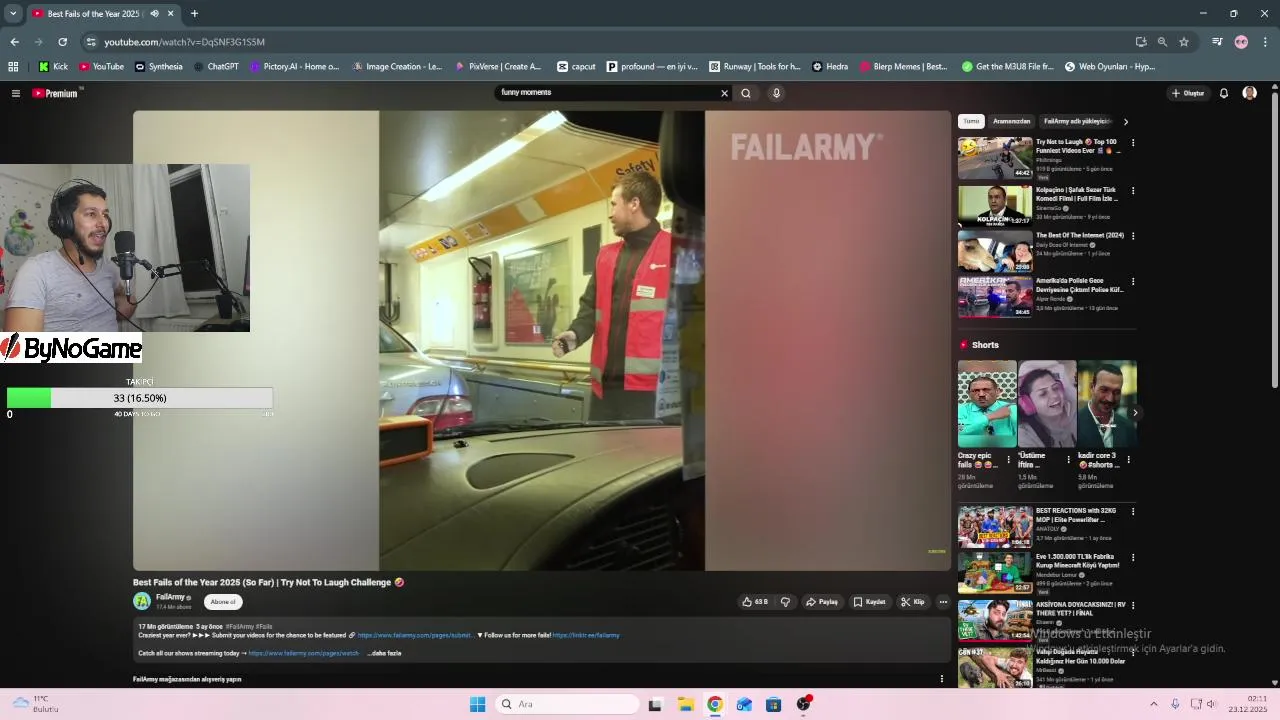The image size is (1280, 720).
Task: Open options for 'Amerika'da Polisle Gece' video
Action: tap(1133, 282)
